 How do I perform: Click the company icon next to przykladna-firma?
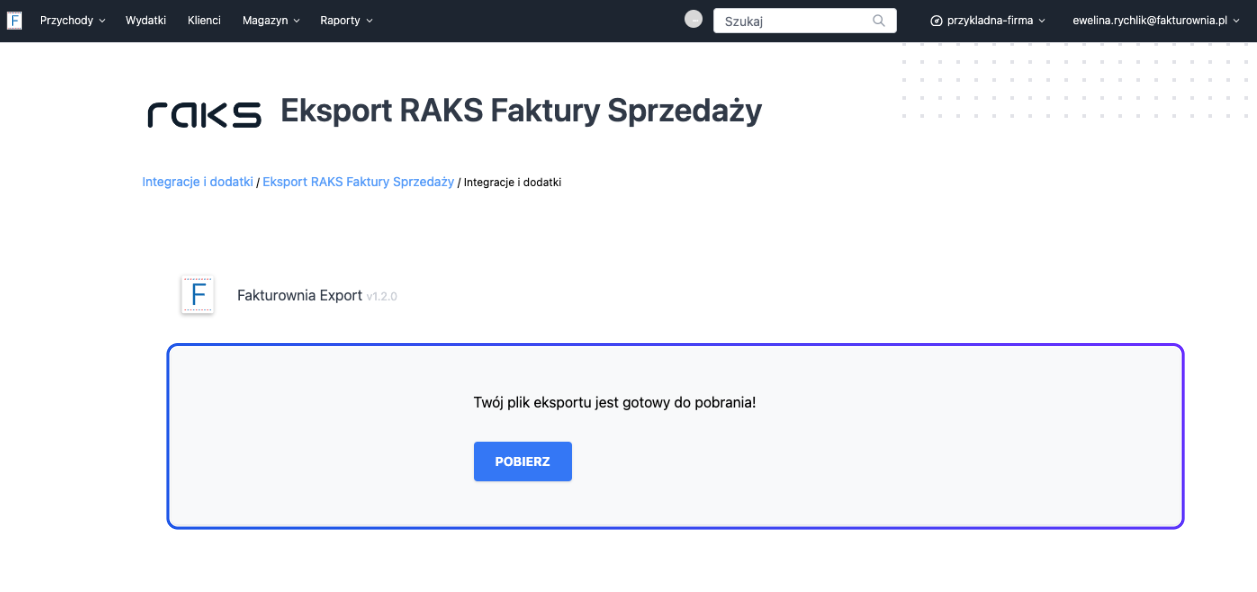pos(936,18)
